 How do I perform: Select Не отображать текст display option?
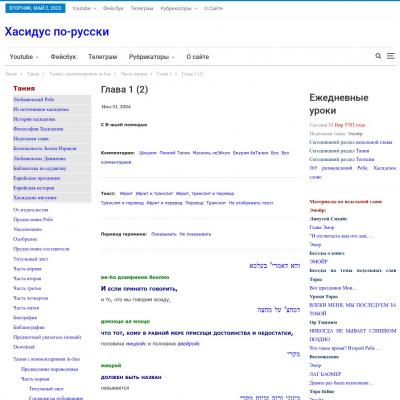click(x=251, y=203)
